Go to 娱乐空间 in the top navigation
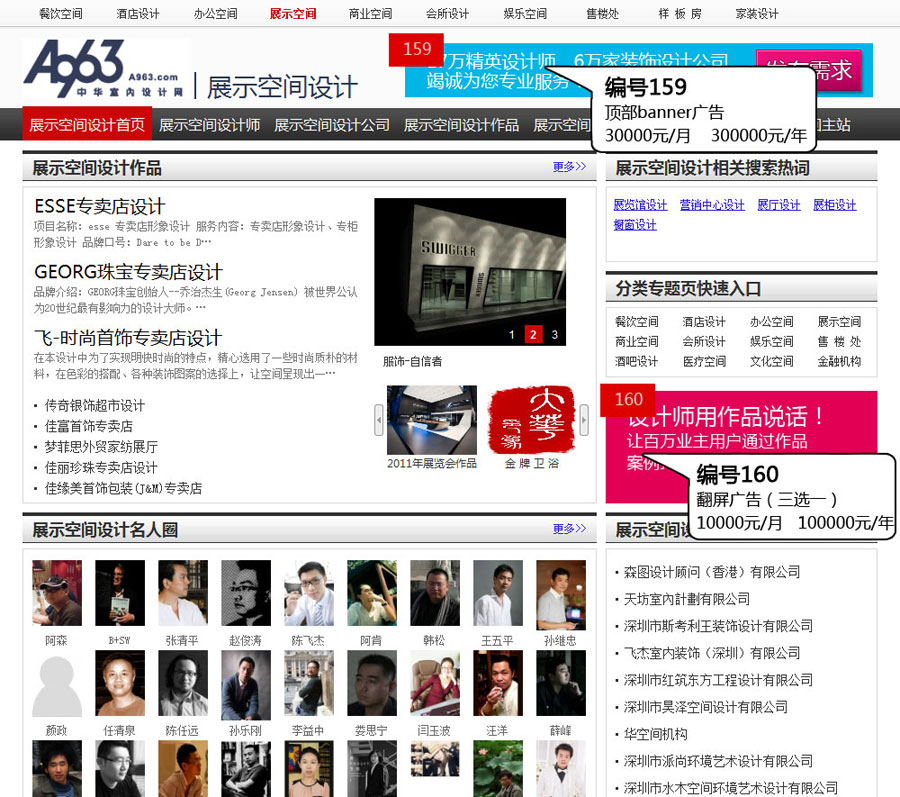The width and height of the screenshot is (900, 797). coord(525,13)
